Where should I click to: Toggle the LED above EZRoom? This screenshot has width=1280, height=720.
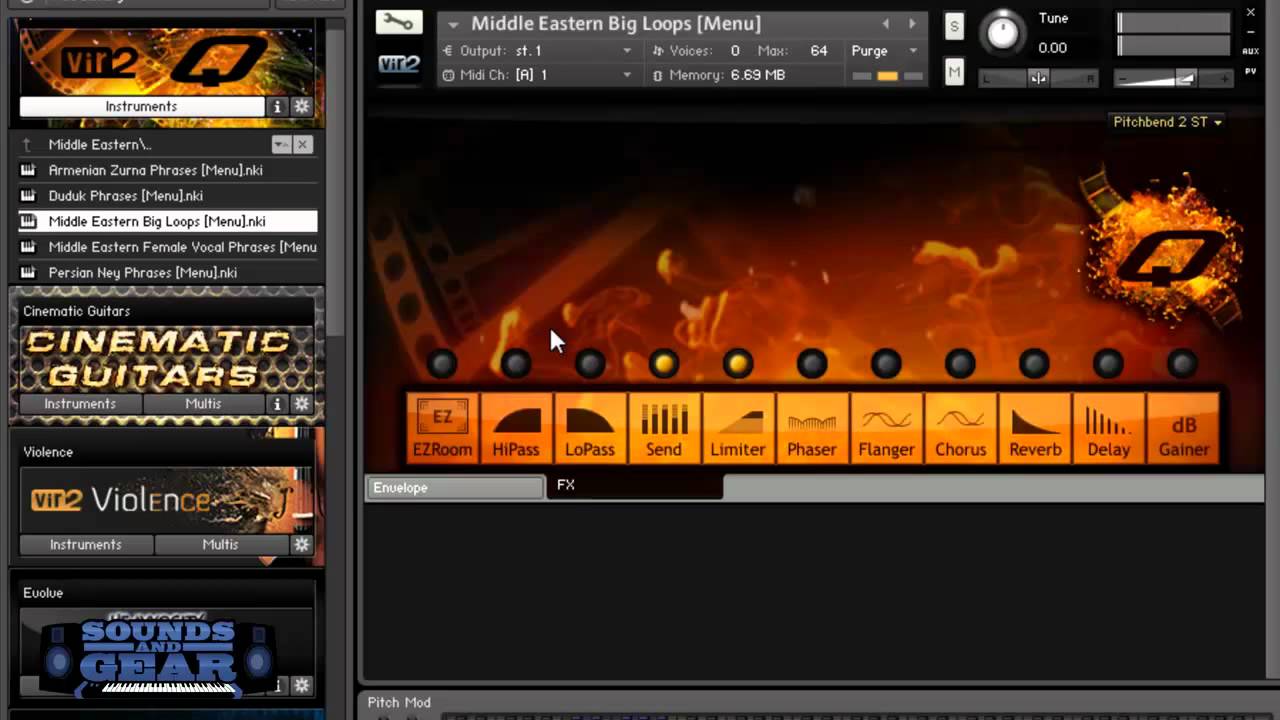click(x=442, y=364)
